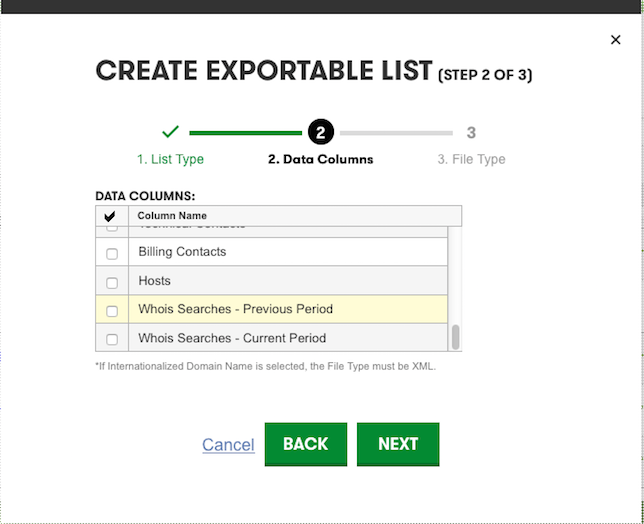Click the data columns list scrollbar thumb
644x524 pixels.
pos(455,337)
